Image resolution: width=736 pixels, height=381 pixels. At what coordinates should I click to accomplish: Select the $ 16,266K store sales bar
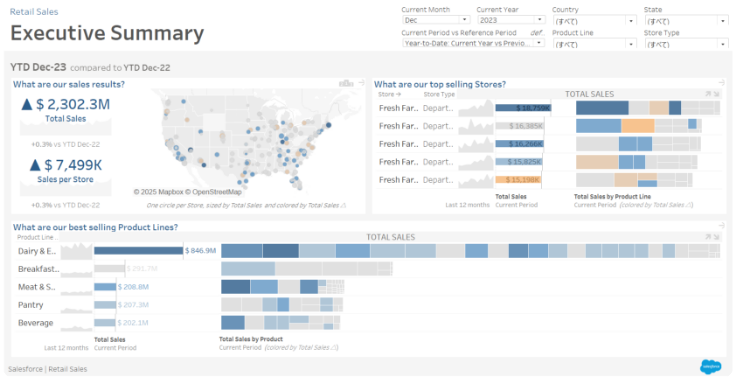pos(520,144)
